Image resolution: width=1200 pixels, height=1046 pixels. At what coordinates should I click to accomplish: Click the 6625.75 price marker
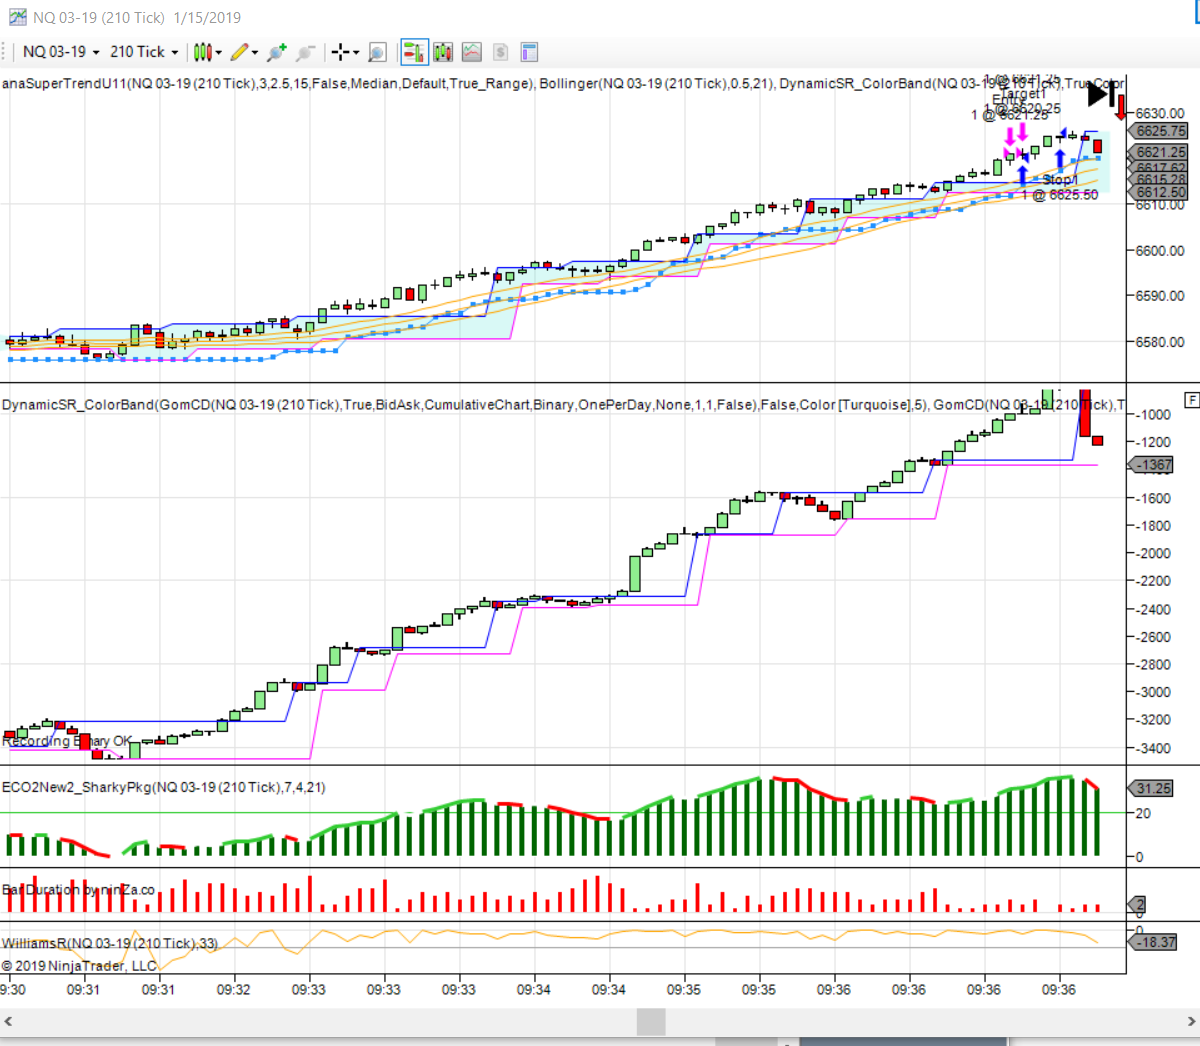1160,131
